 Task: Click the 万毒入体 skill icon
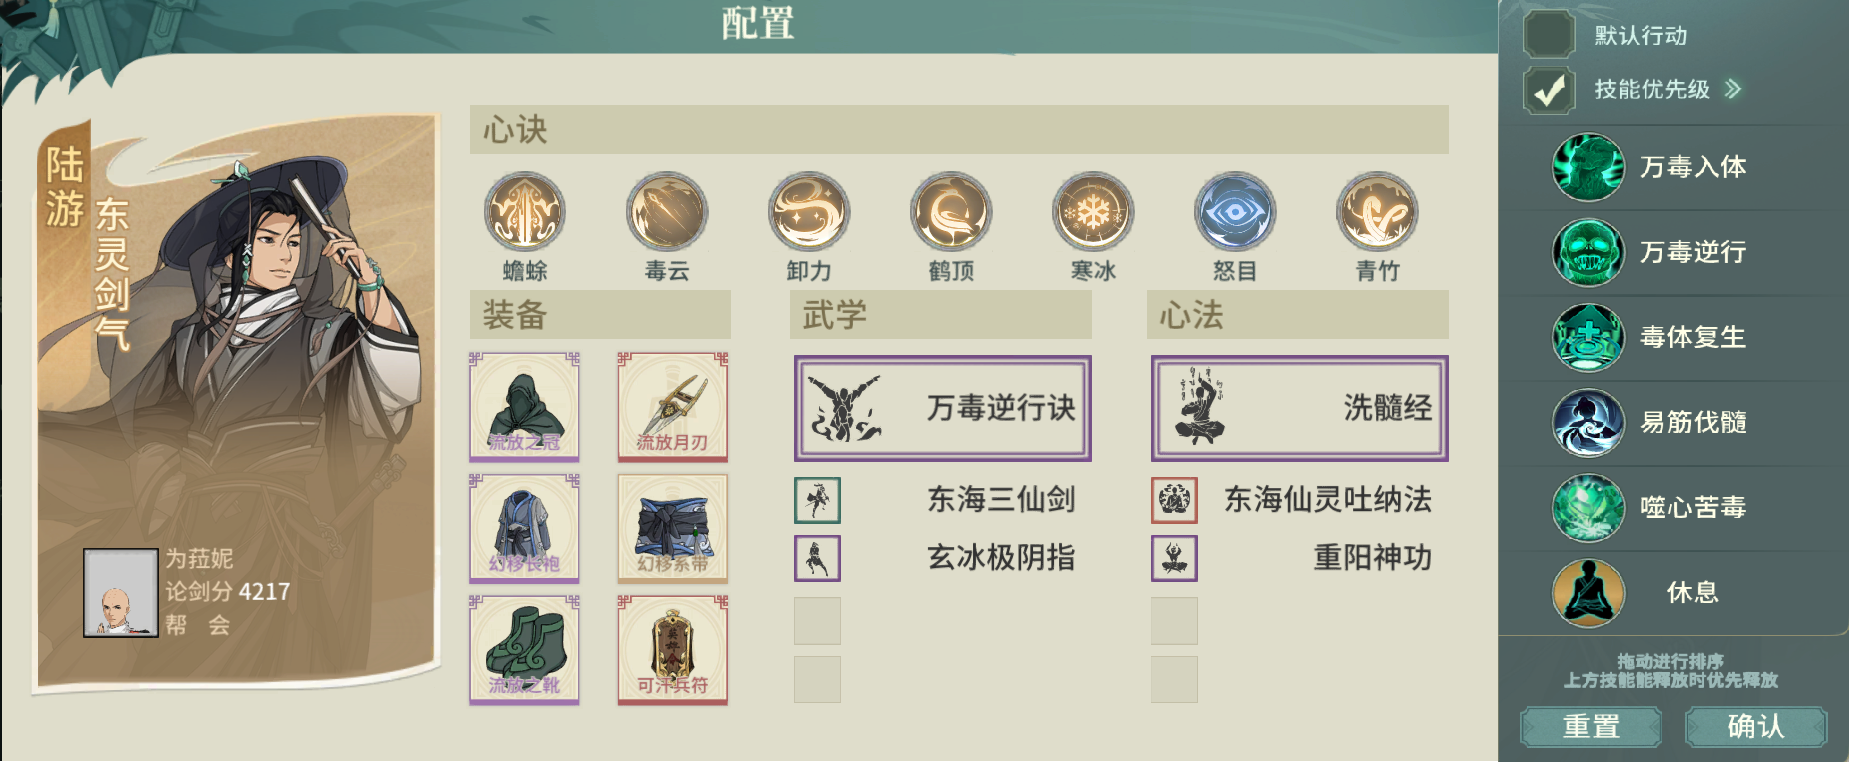tap(1588, 167)
